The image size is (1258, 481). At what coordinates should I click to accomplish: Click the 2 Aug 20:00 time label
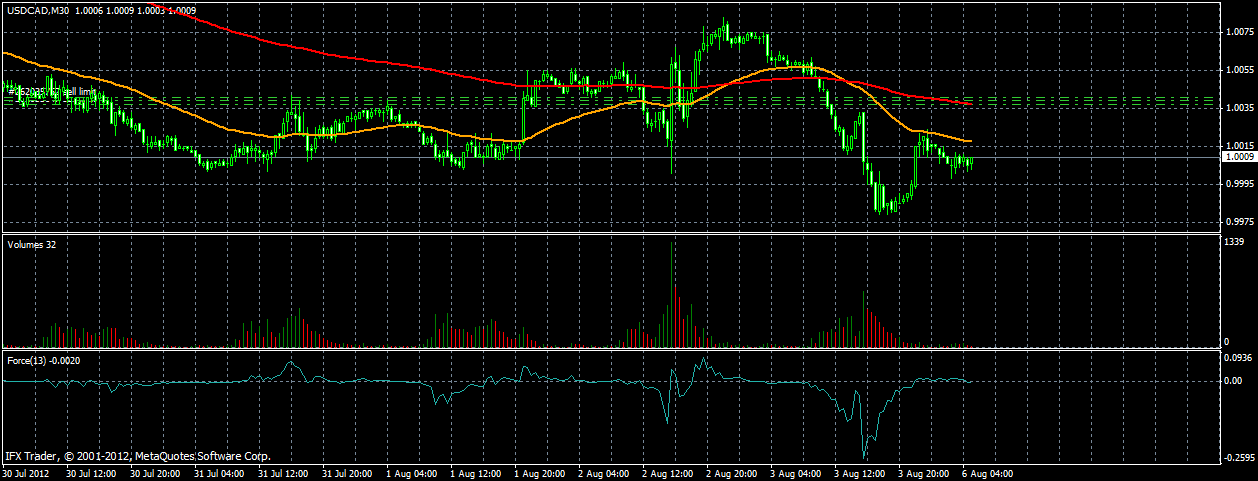coord(730,473)
